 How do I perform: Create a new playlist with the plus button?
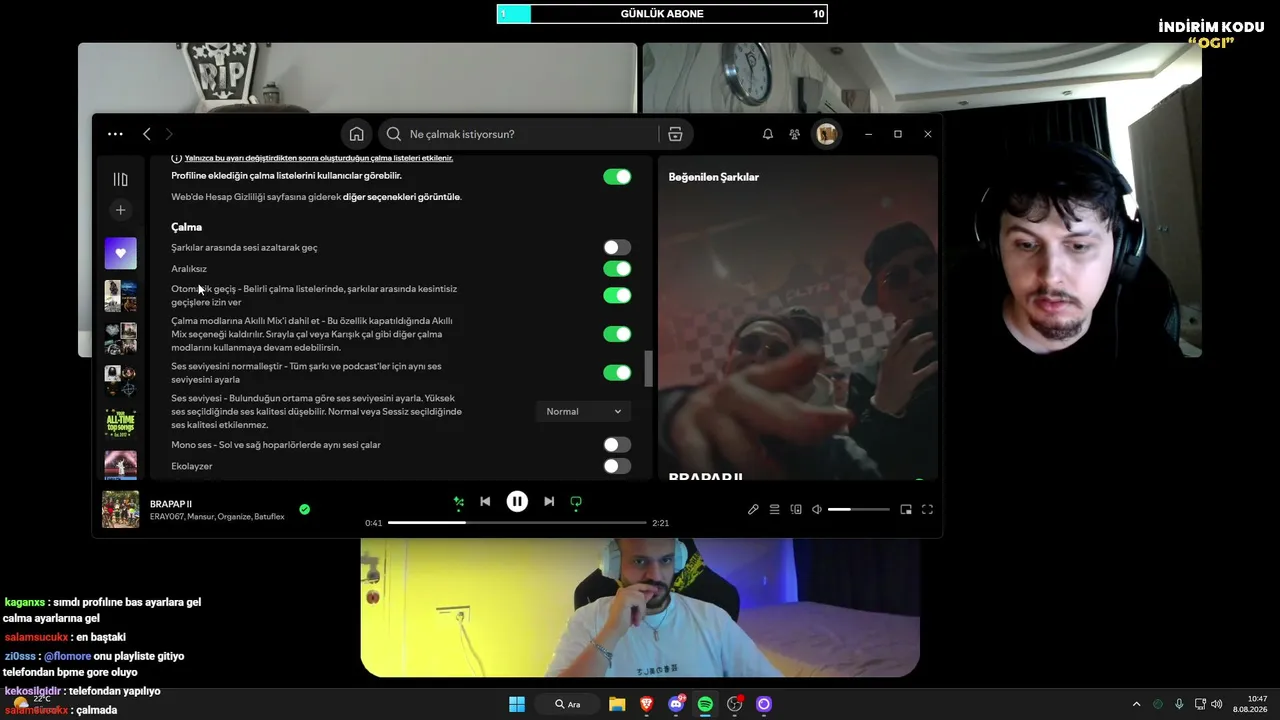(x=121, y=210)
